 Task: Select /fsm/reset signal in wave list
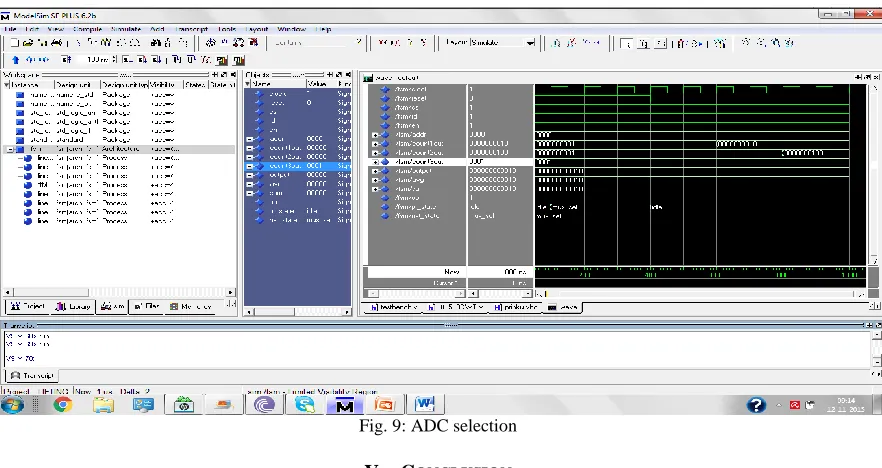click(x=410, y=98)
